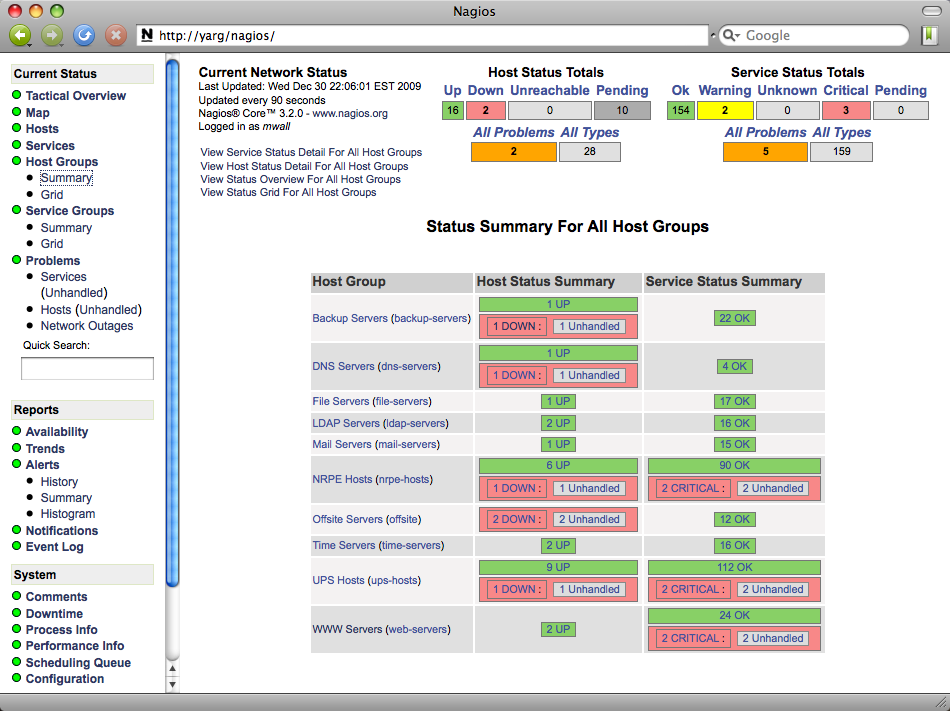The image size is (950, 711).
Task: Open the NRPE Hosts host group link
Action: click(x=342, y=479)
